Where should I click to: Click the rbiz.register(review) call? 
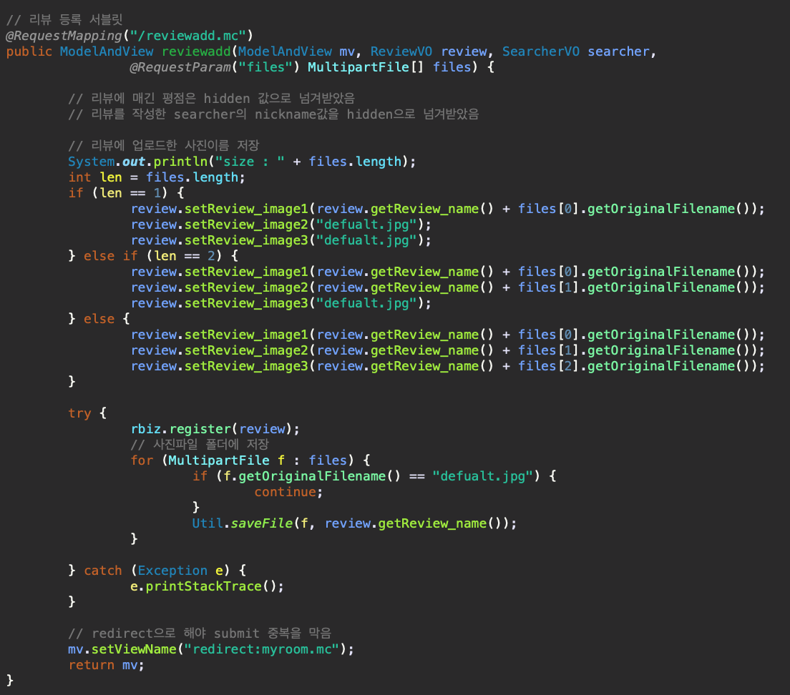[215, 429]
